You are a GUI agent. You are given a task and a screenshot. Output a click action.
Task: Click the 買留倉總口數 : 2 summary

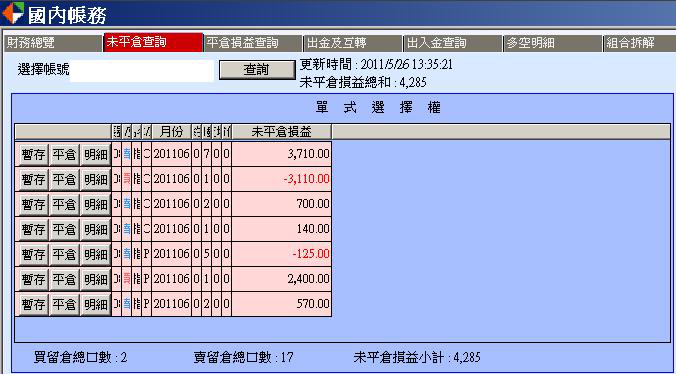pyautogui.click(x=80, y=357)
